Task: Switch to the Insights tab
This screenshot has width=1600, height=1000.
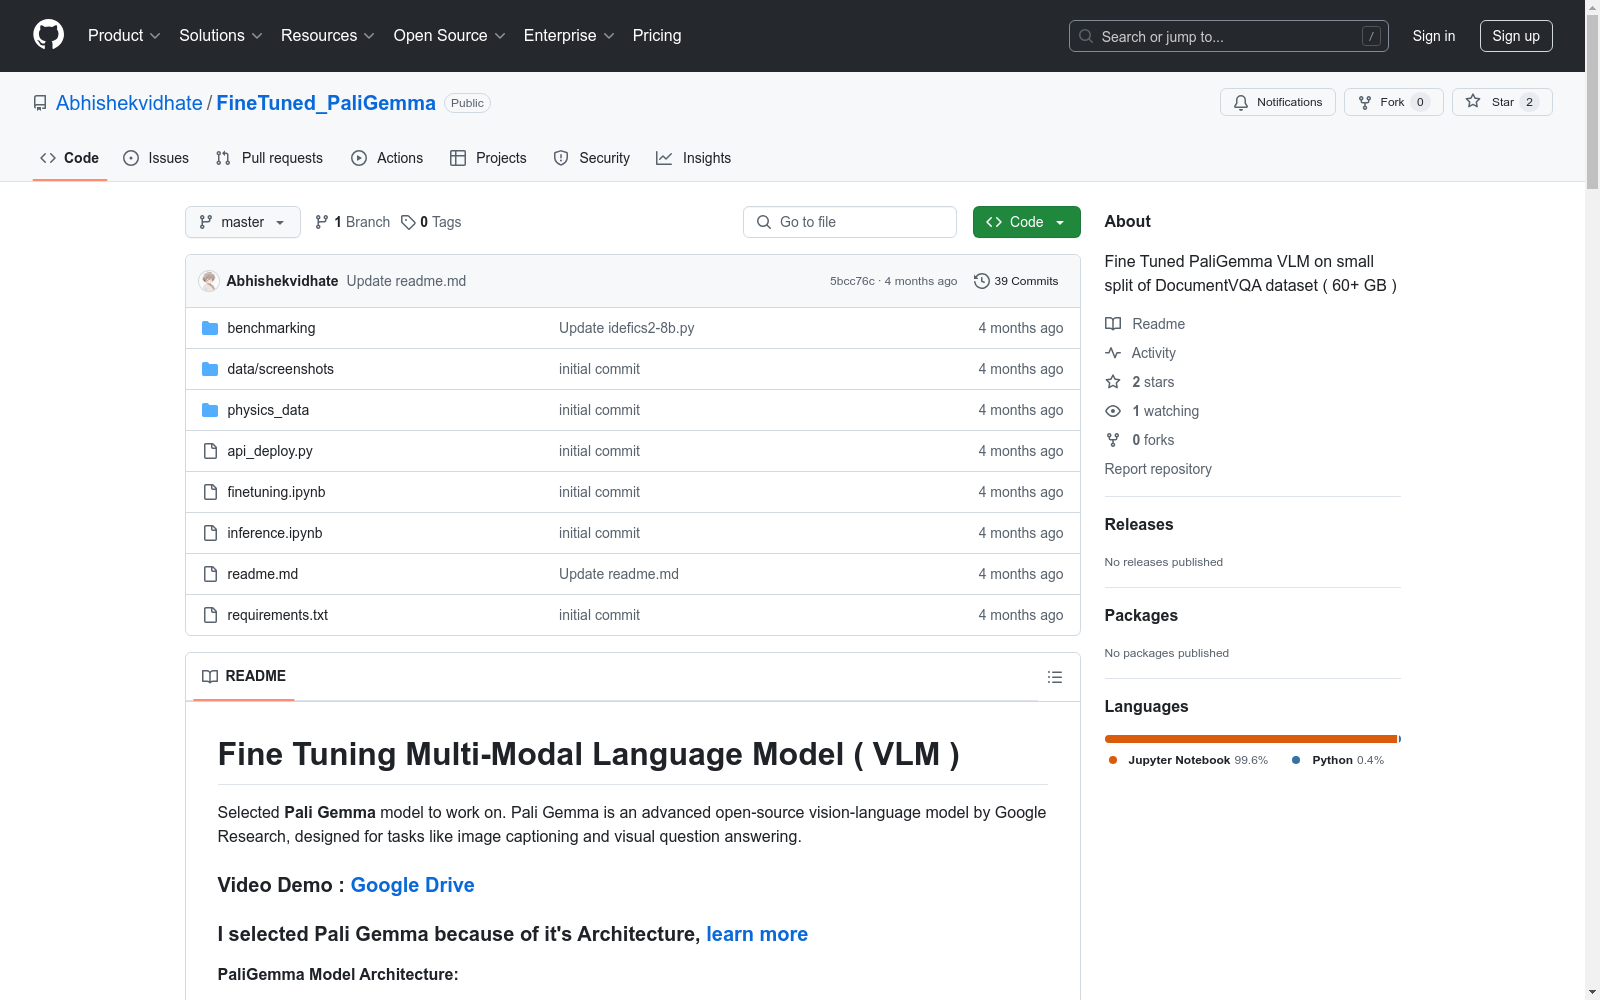Action: tap(694, 158)
